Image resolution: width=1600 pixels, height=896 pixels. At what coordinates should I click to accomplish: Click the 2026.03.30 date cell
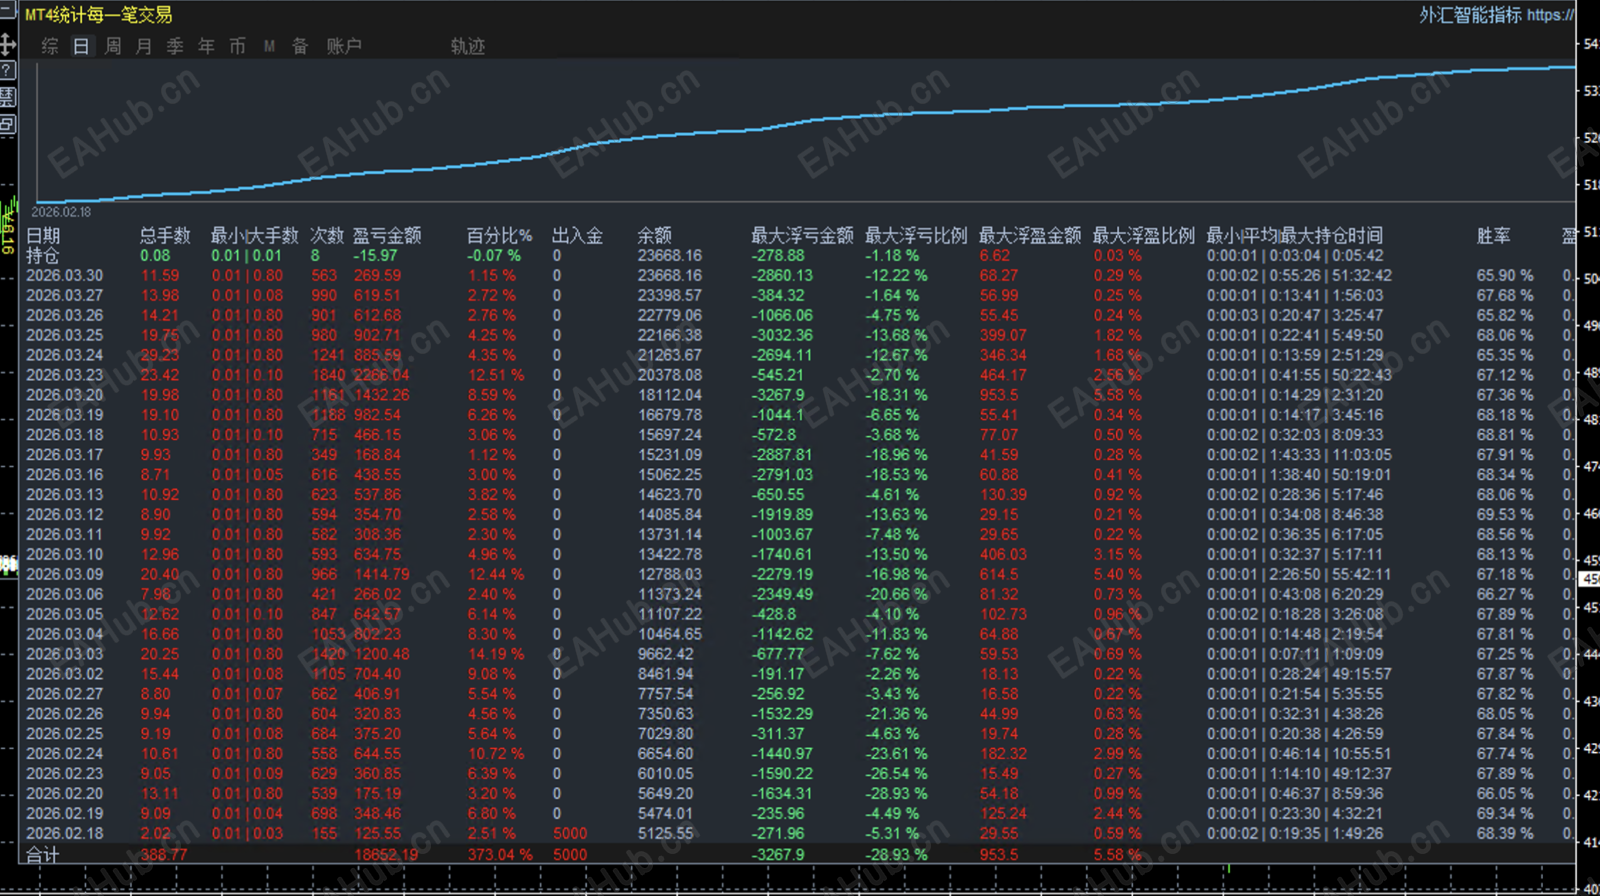click(64, 276)
